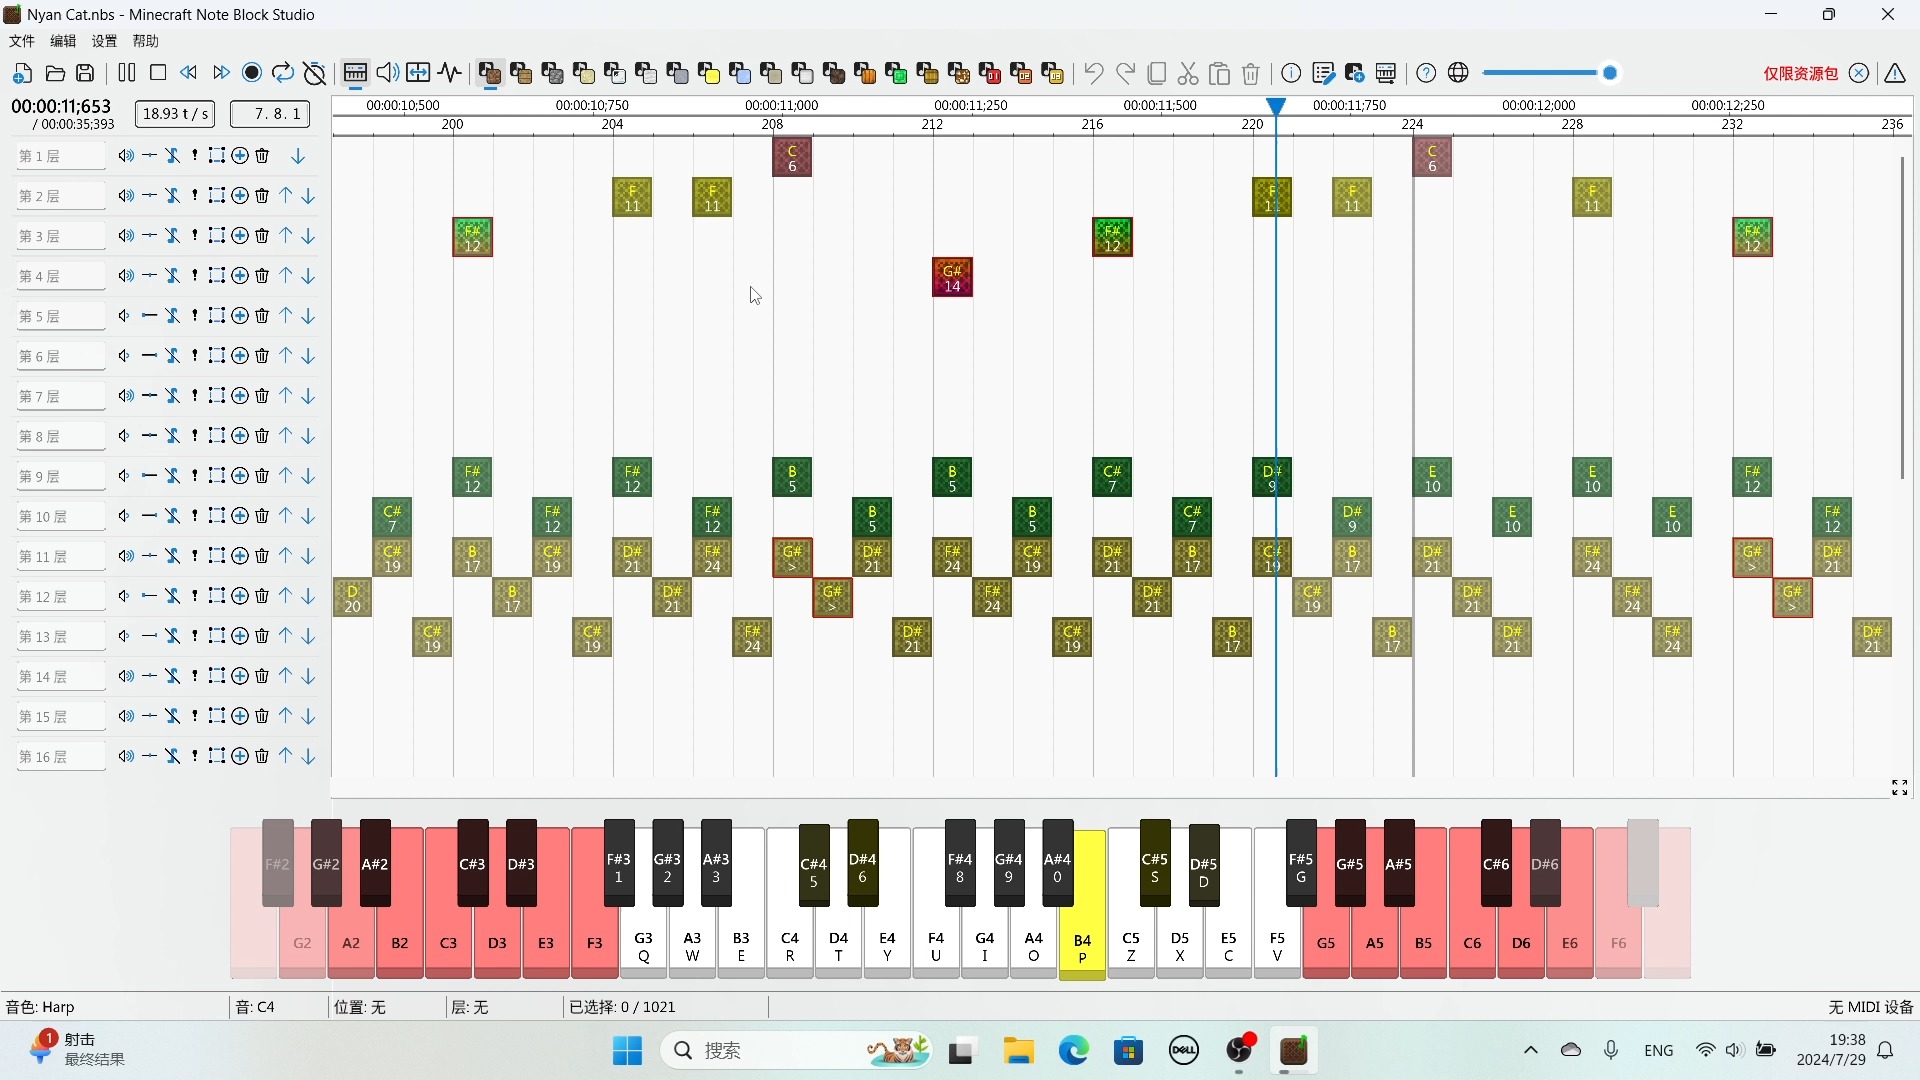The width and height of the screenshot is (1920, 1080).
Task: Open a song file via folder icon
Action: coord(55,73)
